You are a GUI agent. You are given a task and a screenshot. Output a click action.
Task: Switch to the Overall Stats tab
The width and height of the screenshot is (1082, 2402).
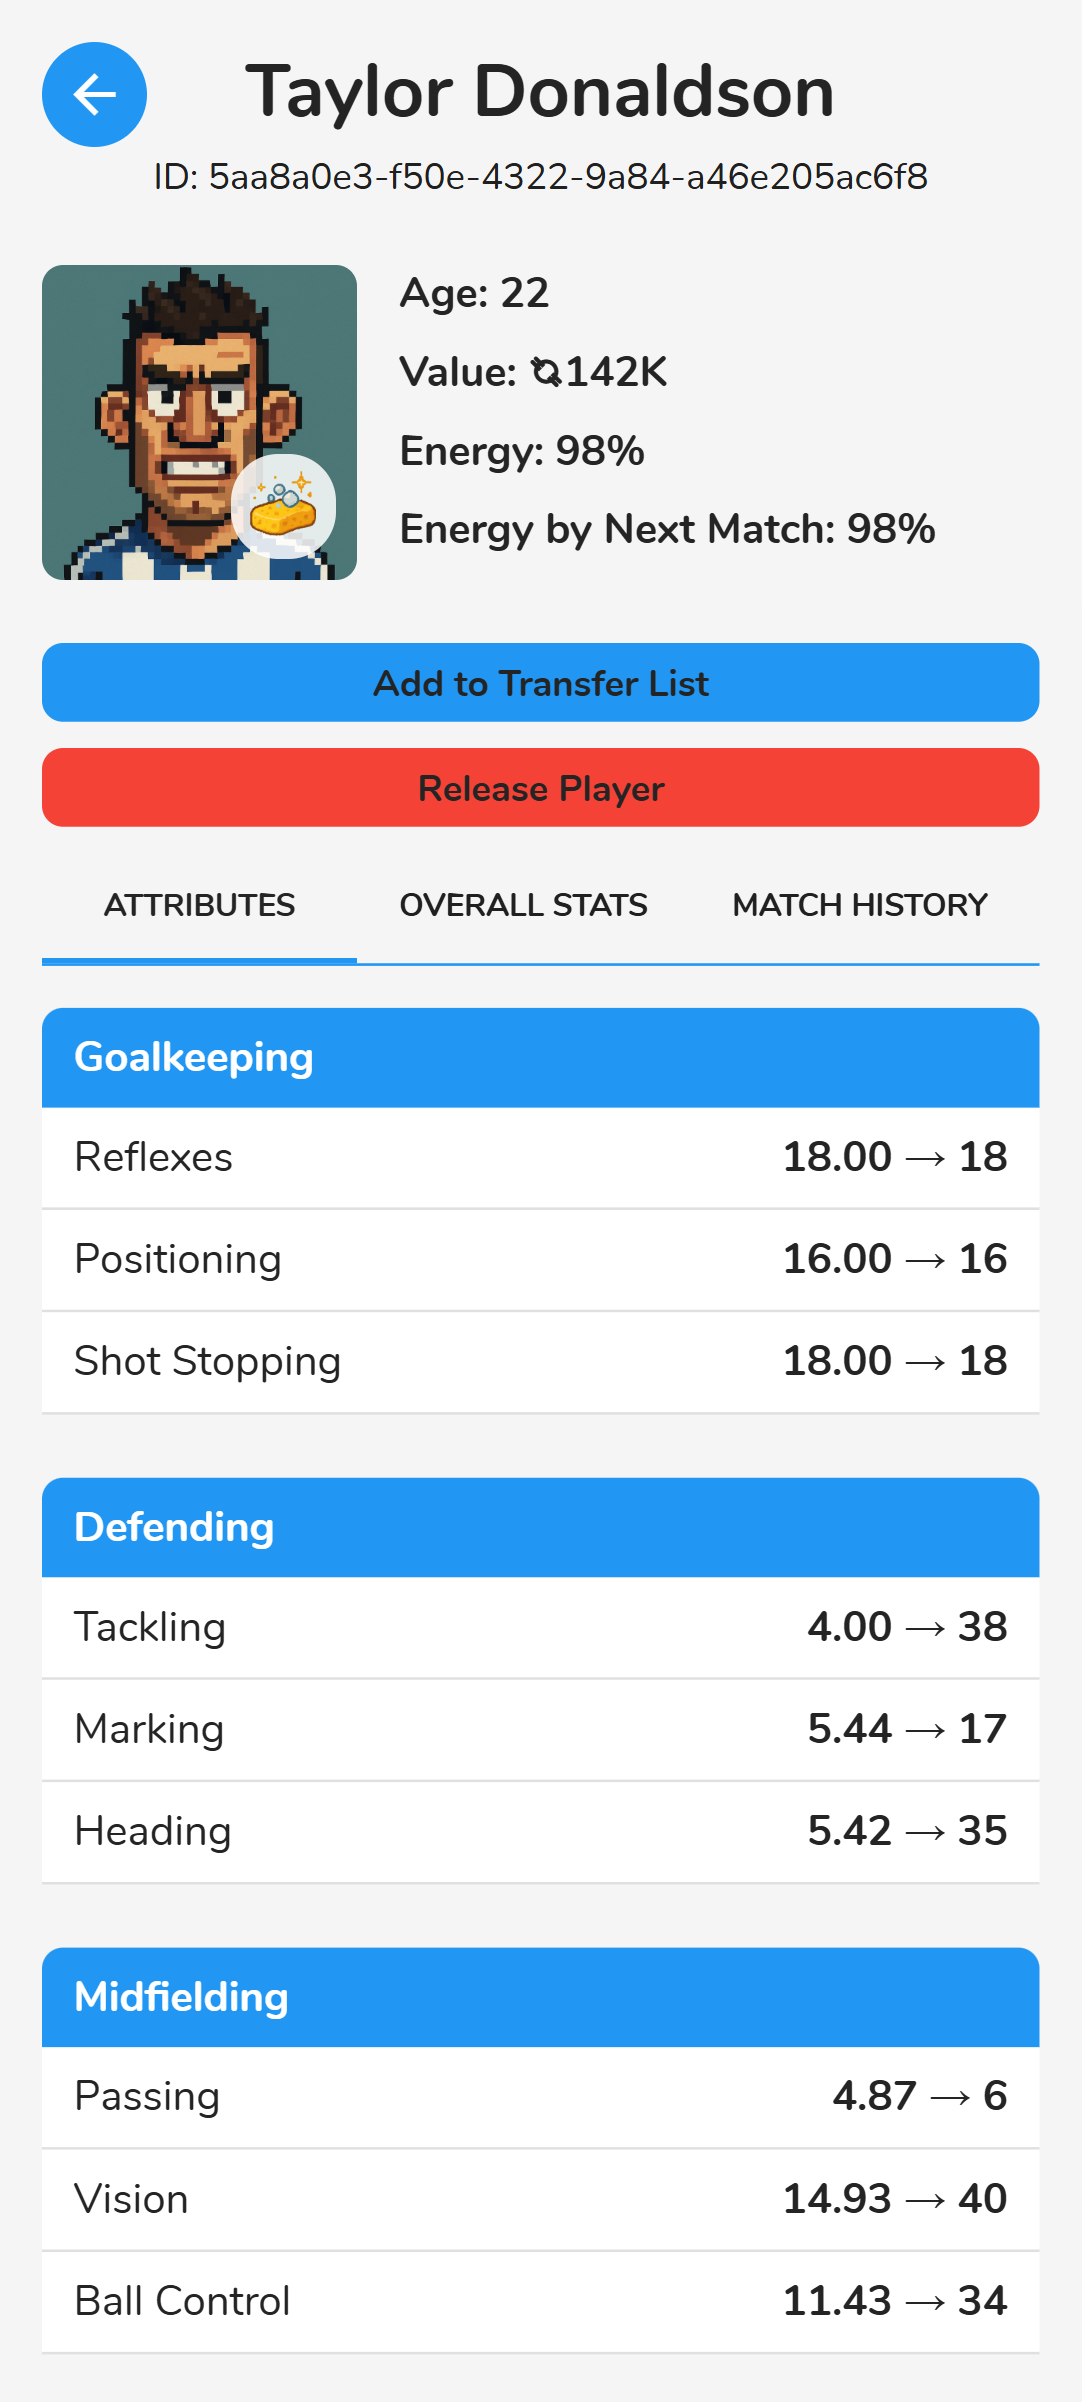click(x=523, y=905)
